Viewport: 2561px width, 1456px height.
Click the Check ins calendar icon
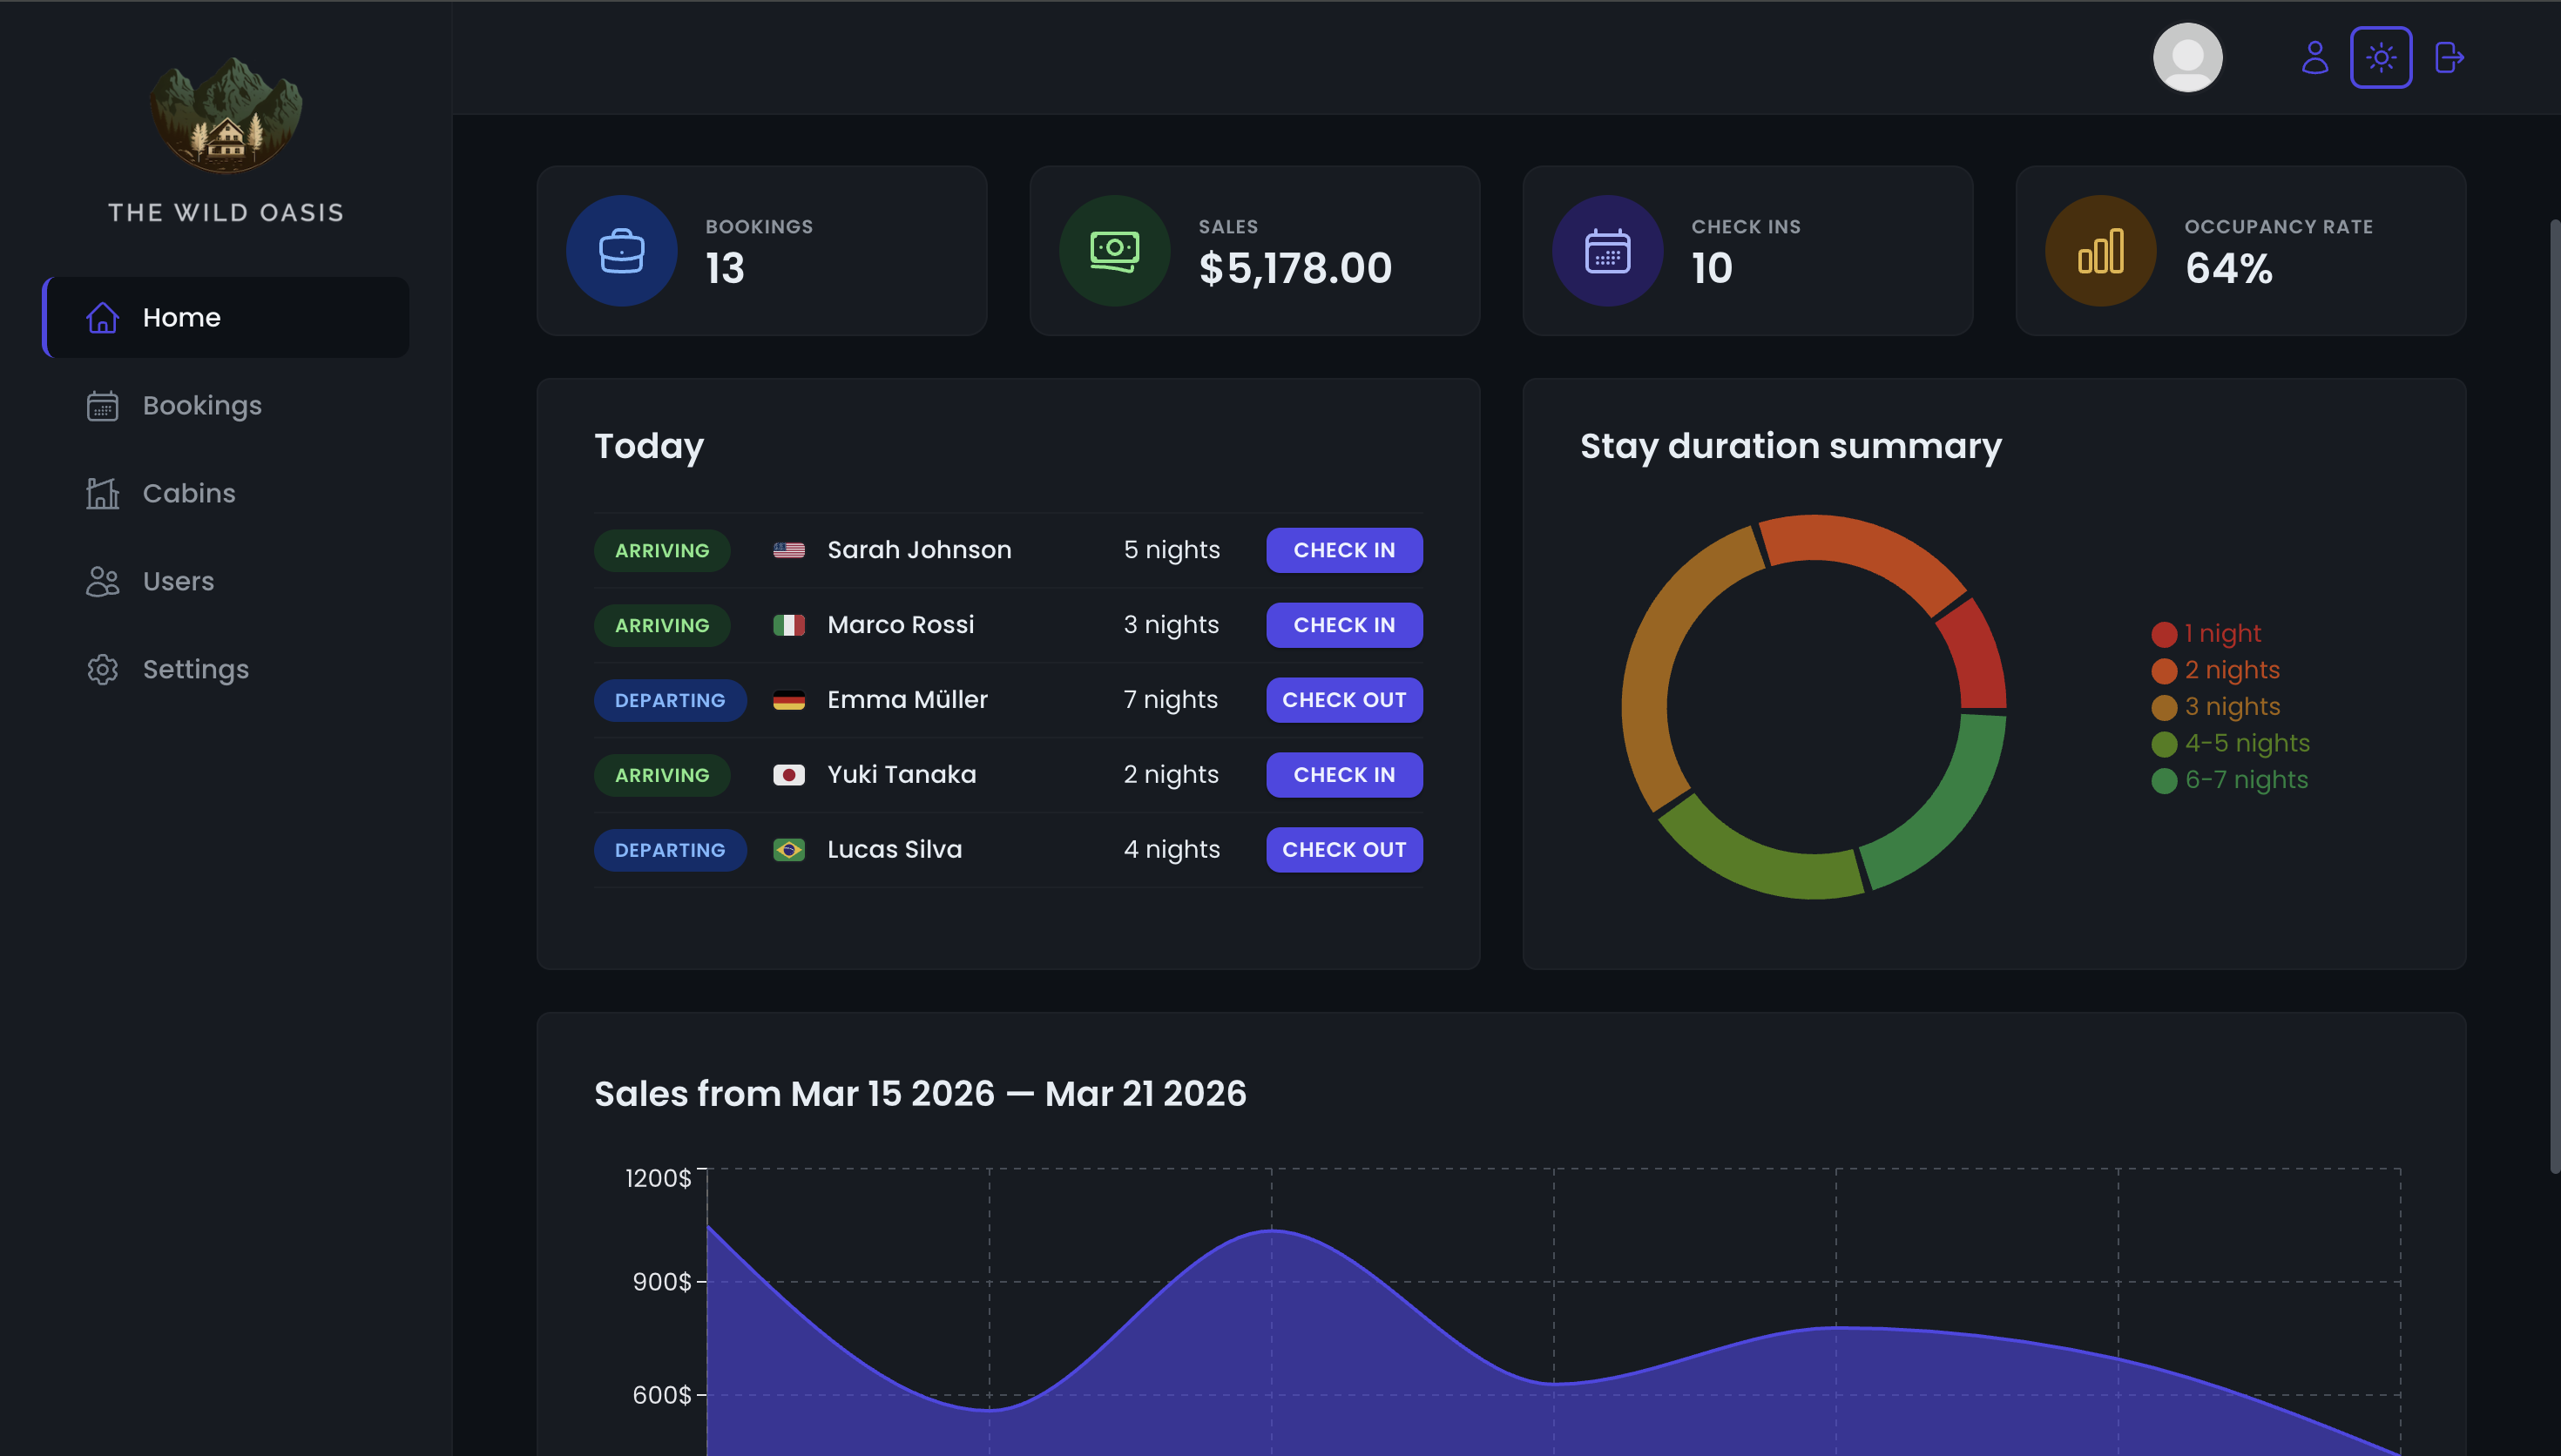click(x=1607, y=251)
